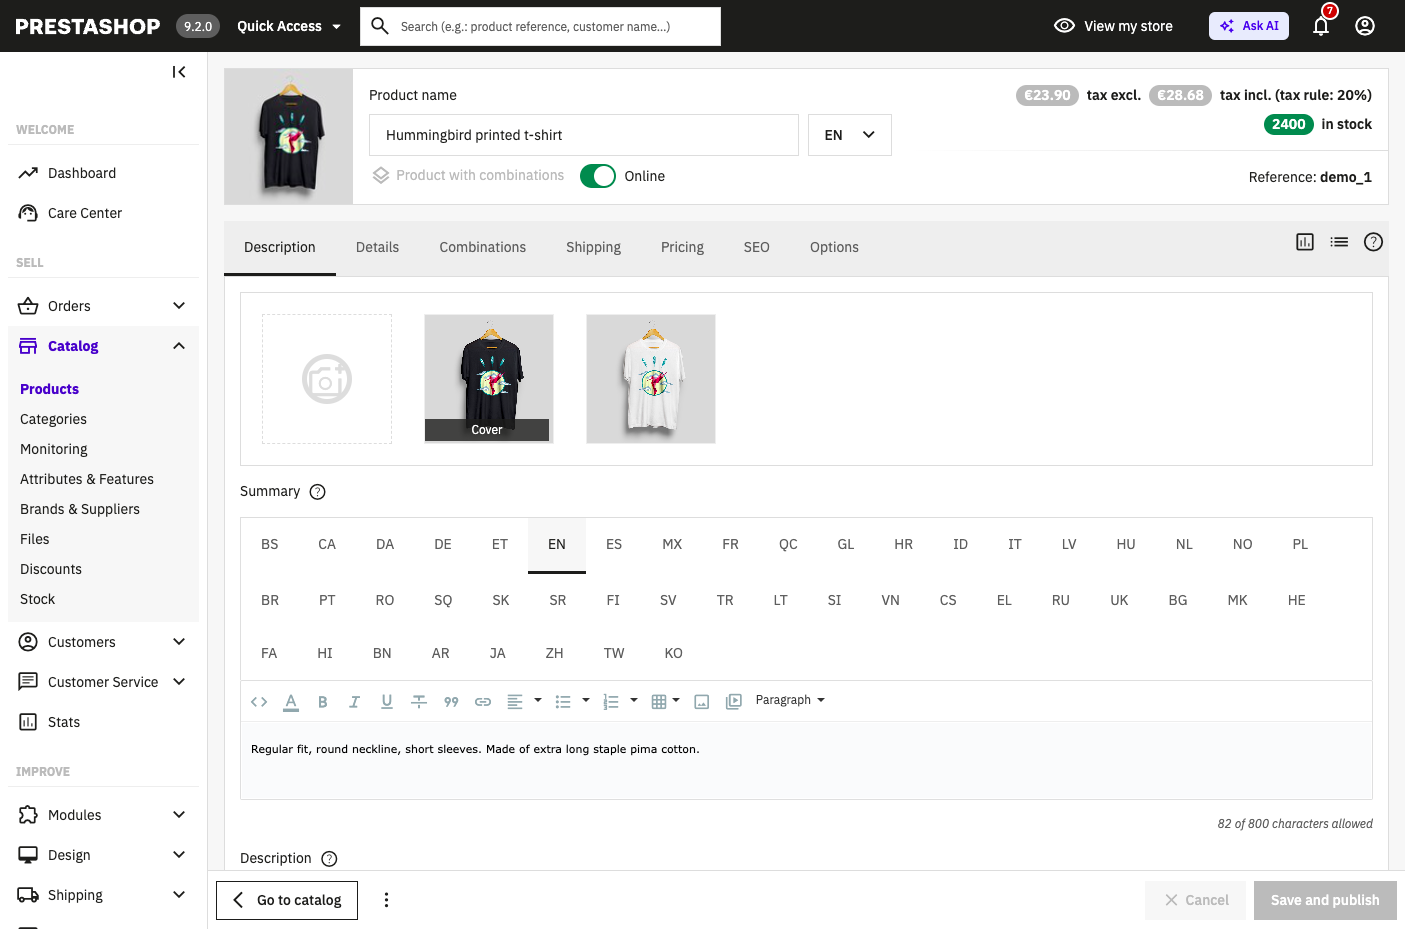Open text color picker in editor
The width and height of the screenshot is (1405, 929).
(x=291, y=702)
